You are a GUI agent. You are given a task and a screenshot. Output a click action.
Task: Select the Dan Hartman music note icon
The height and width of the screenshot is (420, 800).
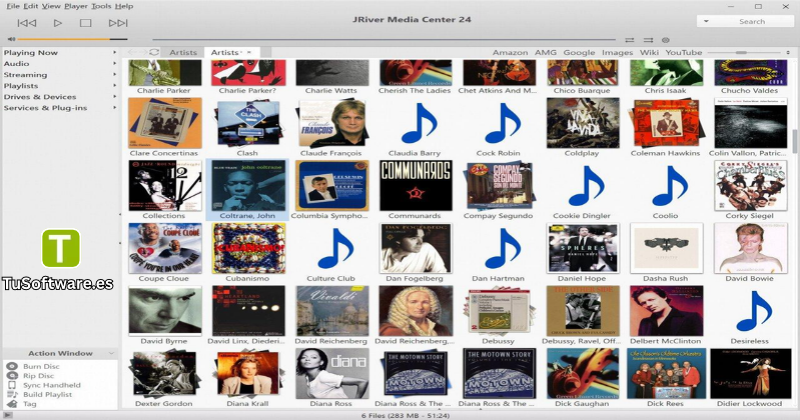point(503,249)
